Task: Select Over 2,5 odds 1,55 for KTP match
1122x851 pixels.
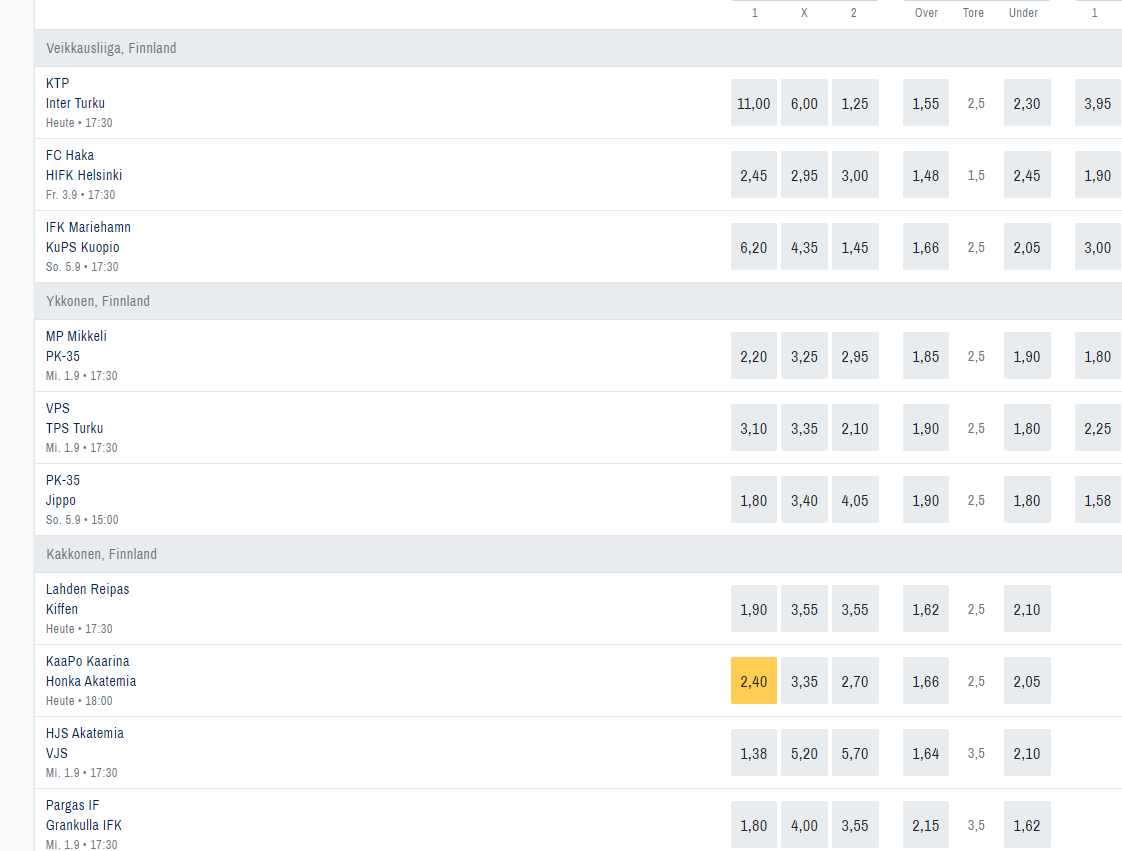Action: click(926, 103)
